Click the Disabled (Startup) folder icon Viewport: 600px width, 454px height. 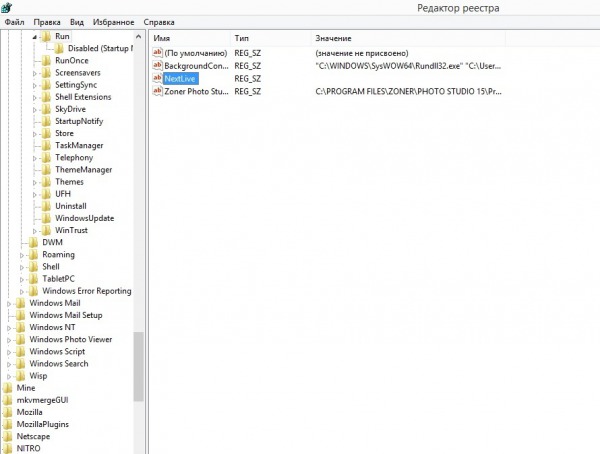coord(59,48)
